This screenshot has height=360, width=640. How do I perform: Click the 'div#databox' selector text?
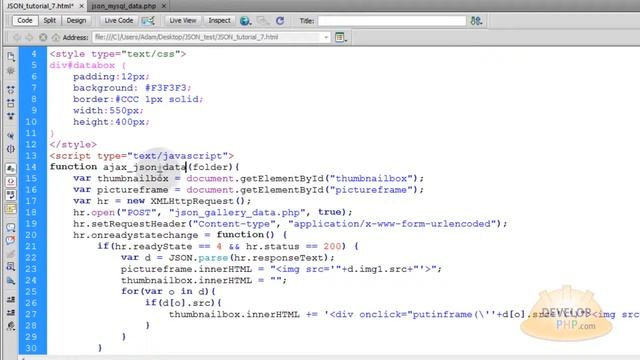pyautogui.click(x=82, y=65)
